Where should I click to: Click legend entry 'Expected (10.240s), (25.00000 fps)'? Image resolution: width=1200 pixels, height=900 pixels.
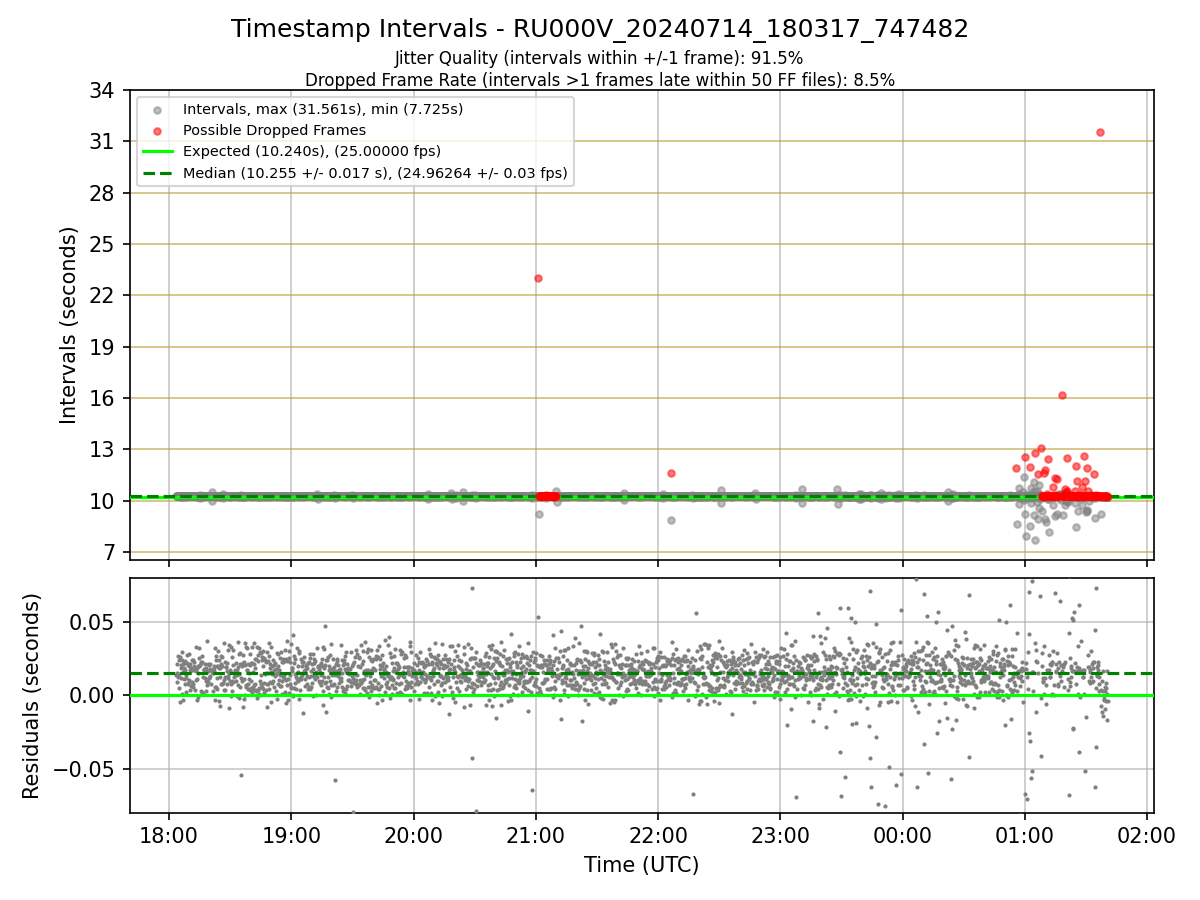(312, 151)
